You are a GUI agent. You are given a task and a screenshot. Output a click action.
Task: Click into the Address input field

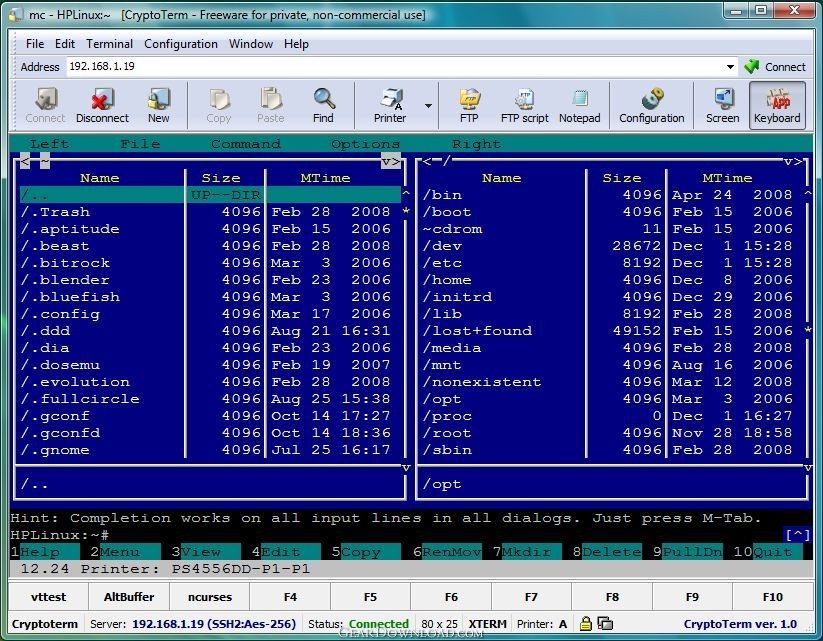(x=395, y=67)
